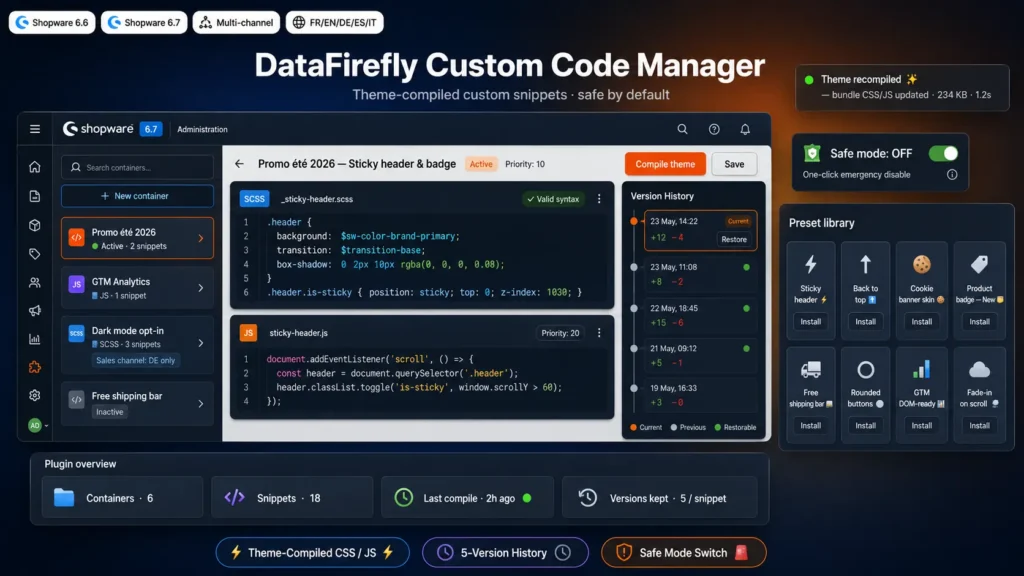Select the FR/EN/DE/ES/IT languages tab
Image resolution: width=1024 pixels, height=576 pixels.
334,22
